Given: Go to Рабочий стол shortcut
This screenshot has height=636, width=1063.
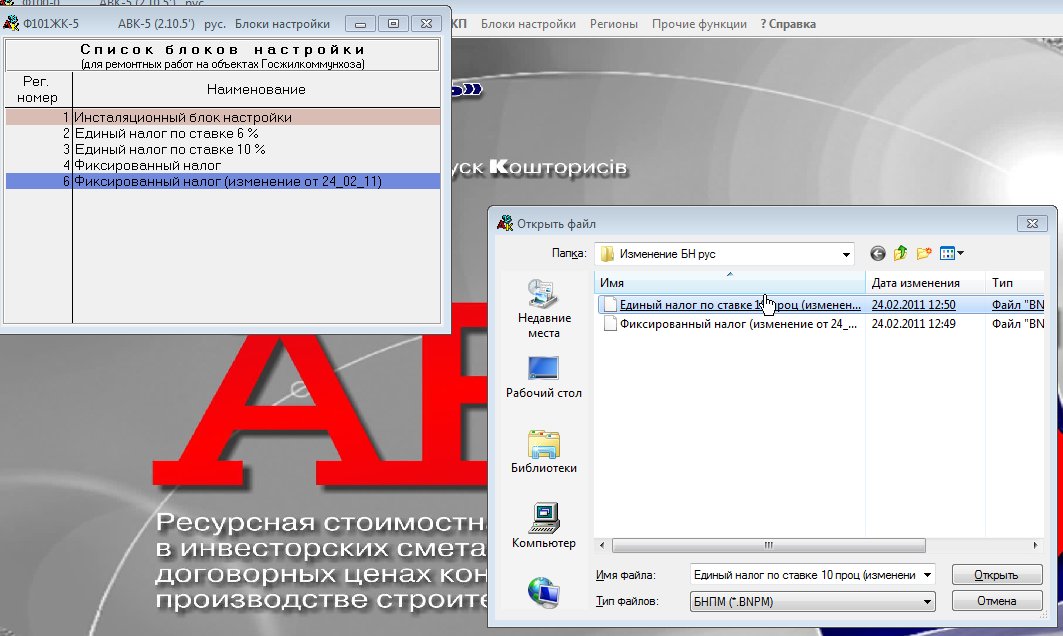Looking at the screenshot, I should (544, 378).
